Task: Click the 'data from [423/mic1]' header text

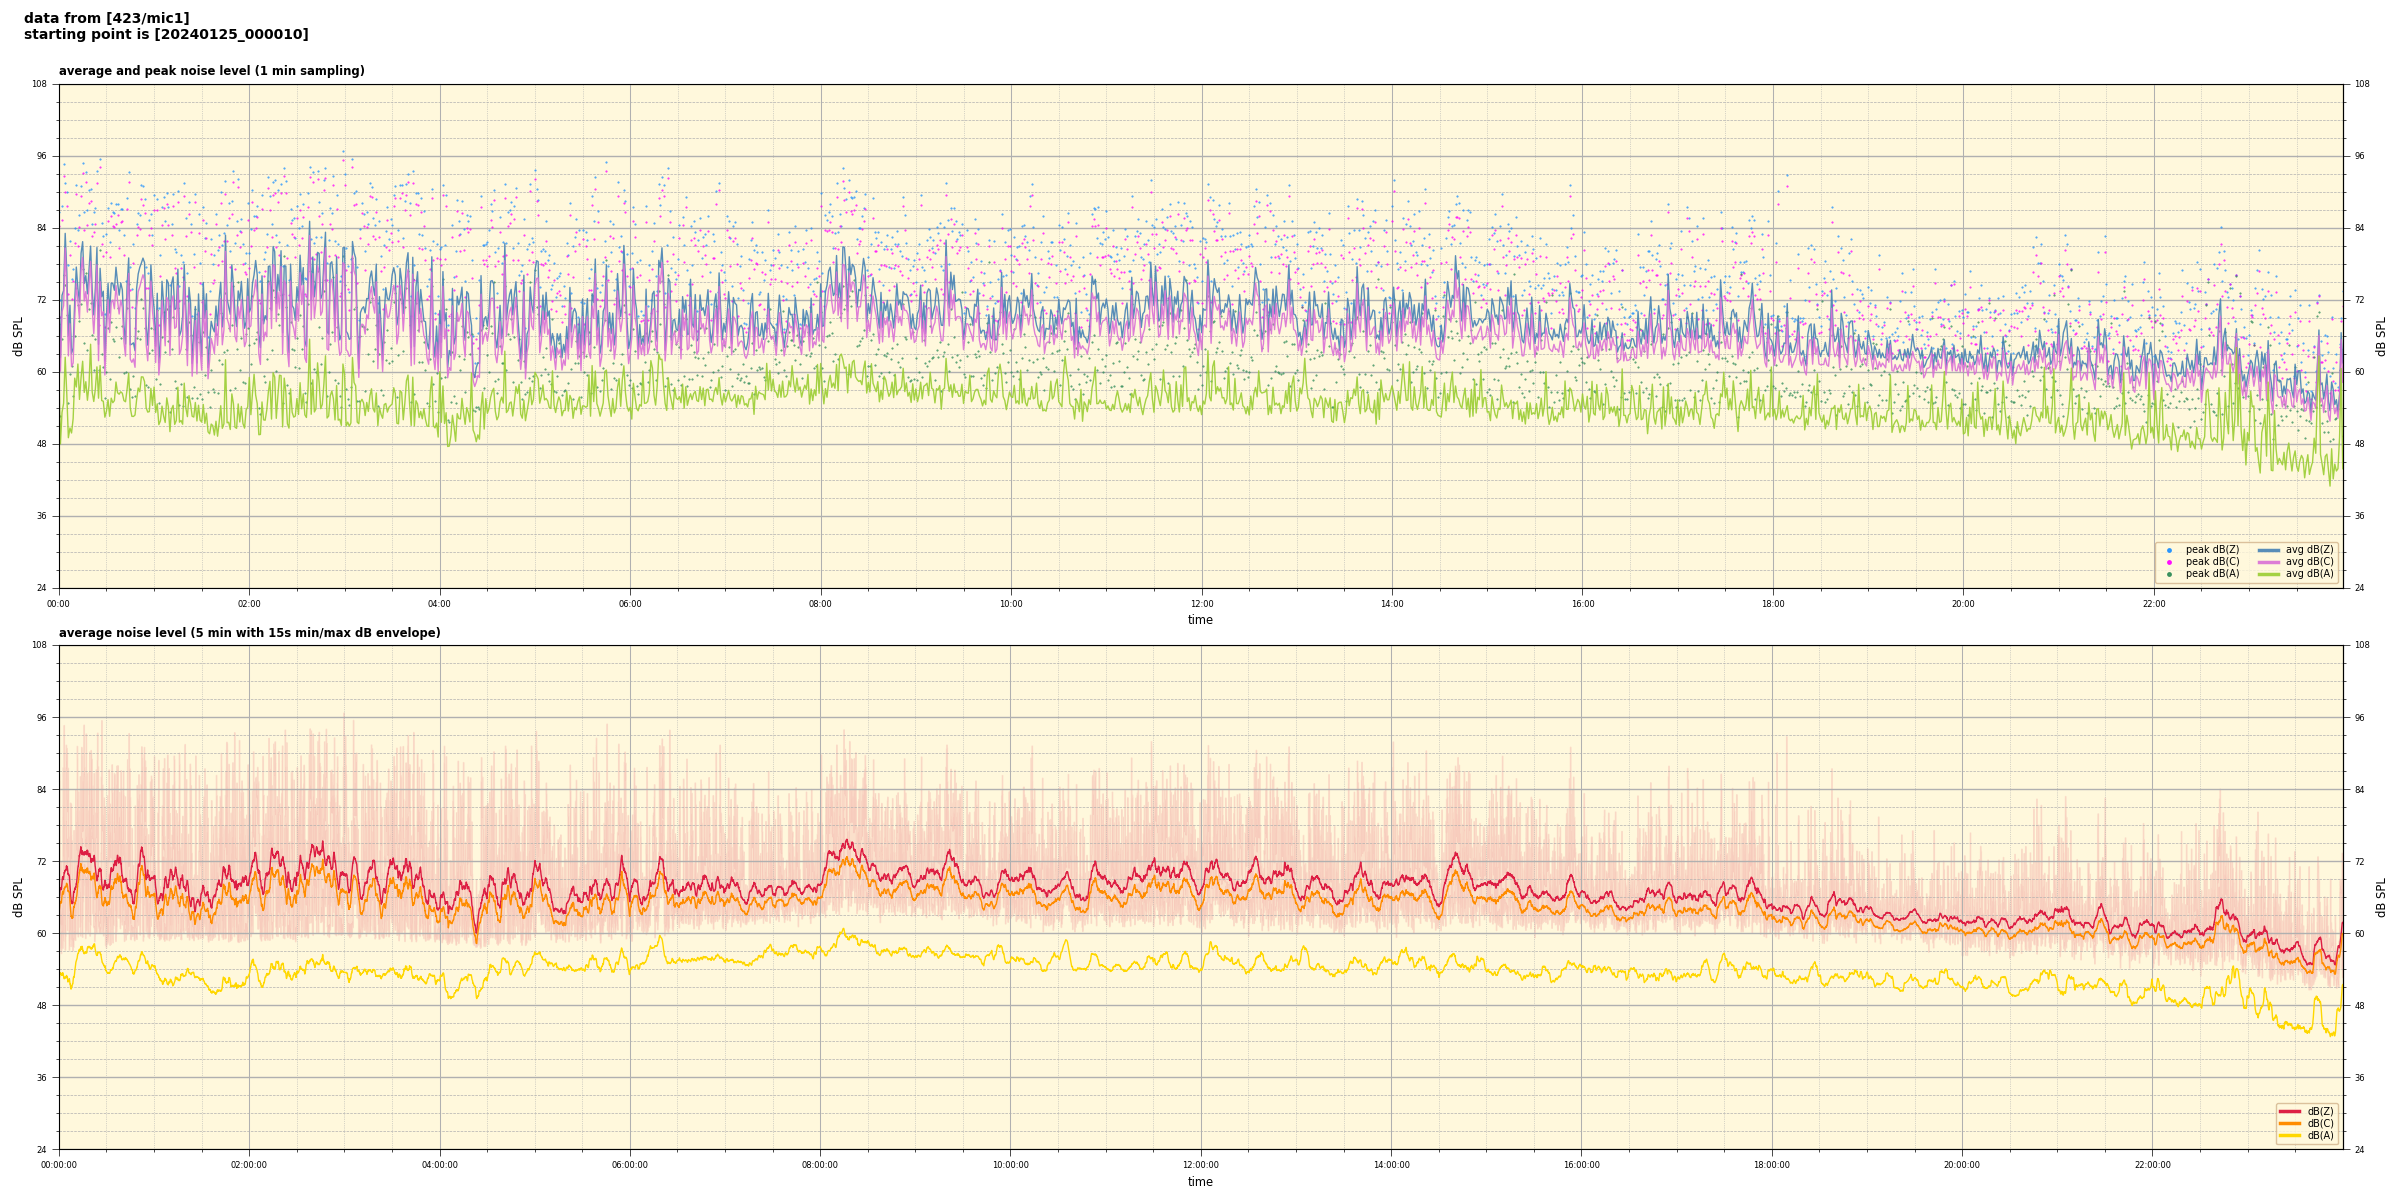Action: (x=106, y=18)
